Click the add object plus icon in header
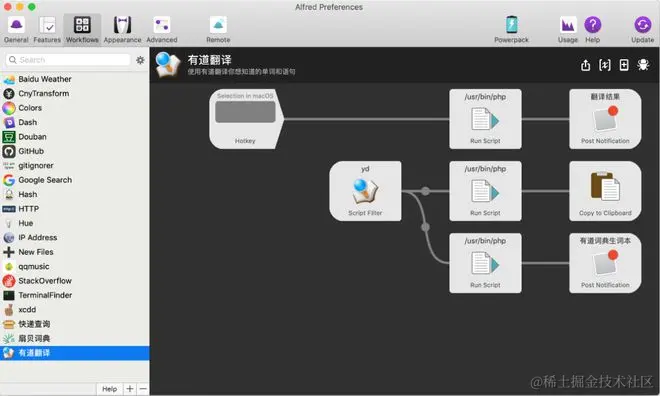The width and height of the screenshot is (660, 396). click(624, 65)
